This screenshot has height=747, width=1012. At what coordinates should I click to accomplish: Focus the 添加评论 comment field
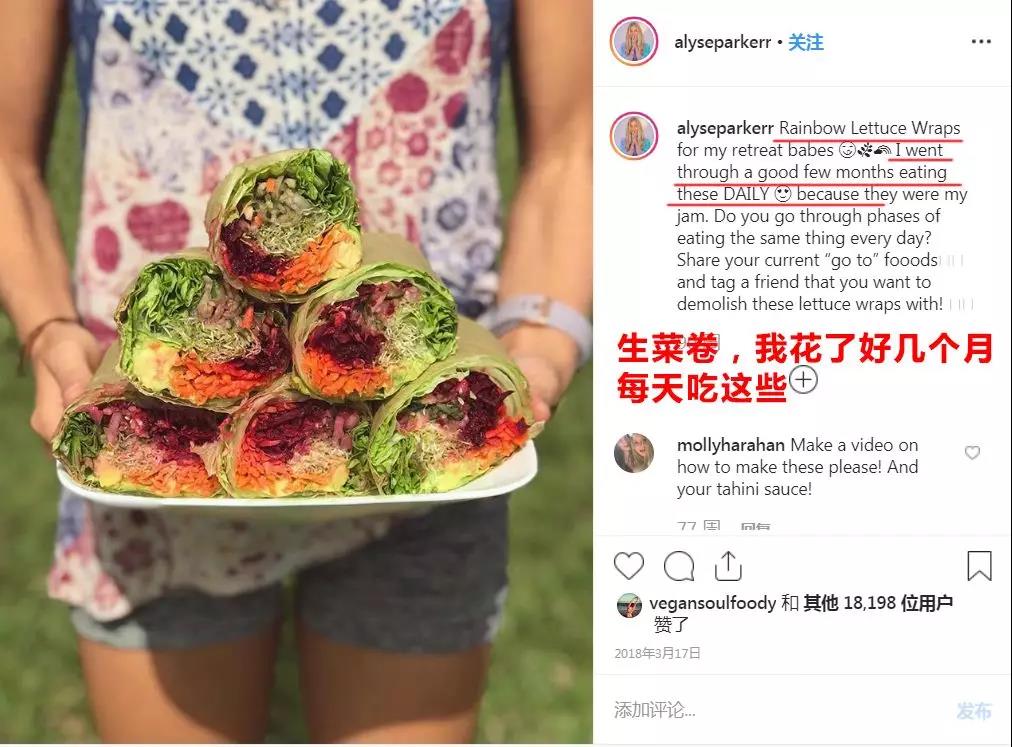[x=774, y=710]
